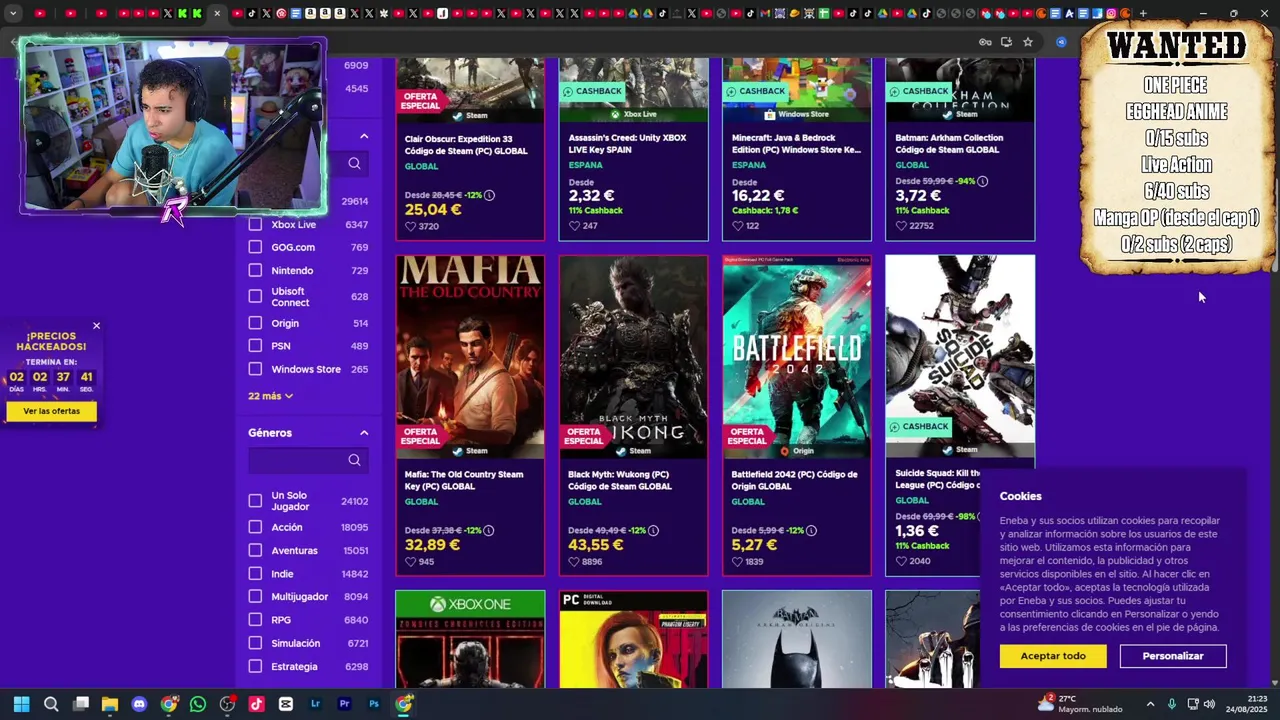Screen dimensions: 1280x720
Task: Like Mafia The Old Country with heart
Action: [410, 562]
